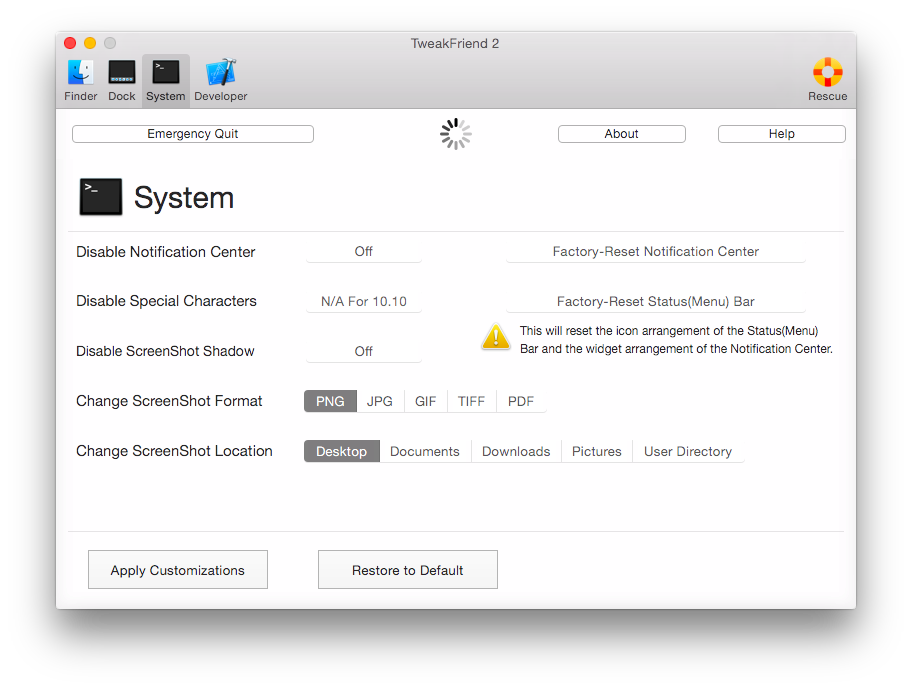Toggle Disable ScreenShot Shadow Off switch
912x689 pixels.
tap(364, 351)
